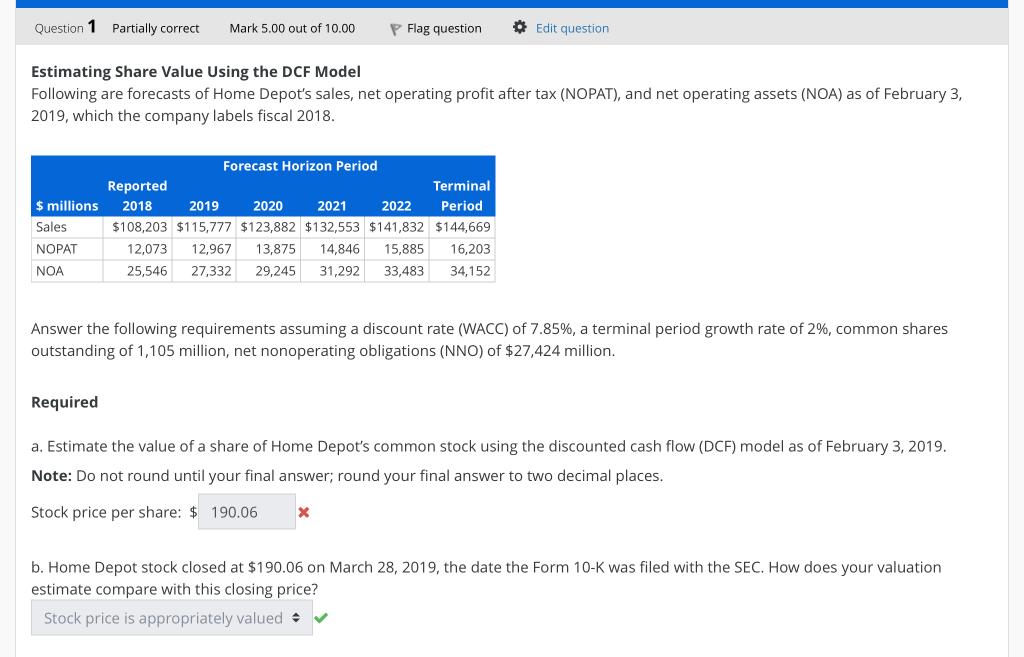Click the Required heading
The image size is (1024, 657).
(x=65, y=402)
